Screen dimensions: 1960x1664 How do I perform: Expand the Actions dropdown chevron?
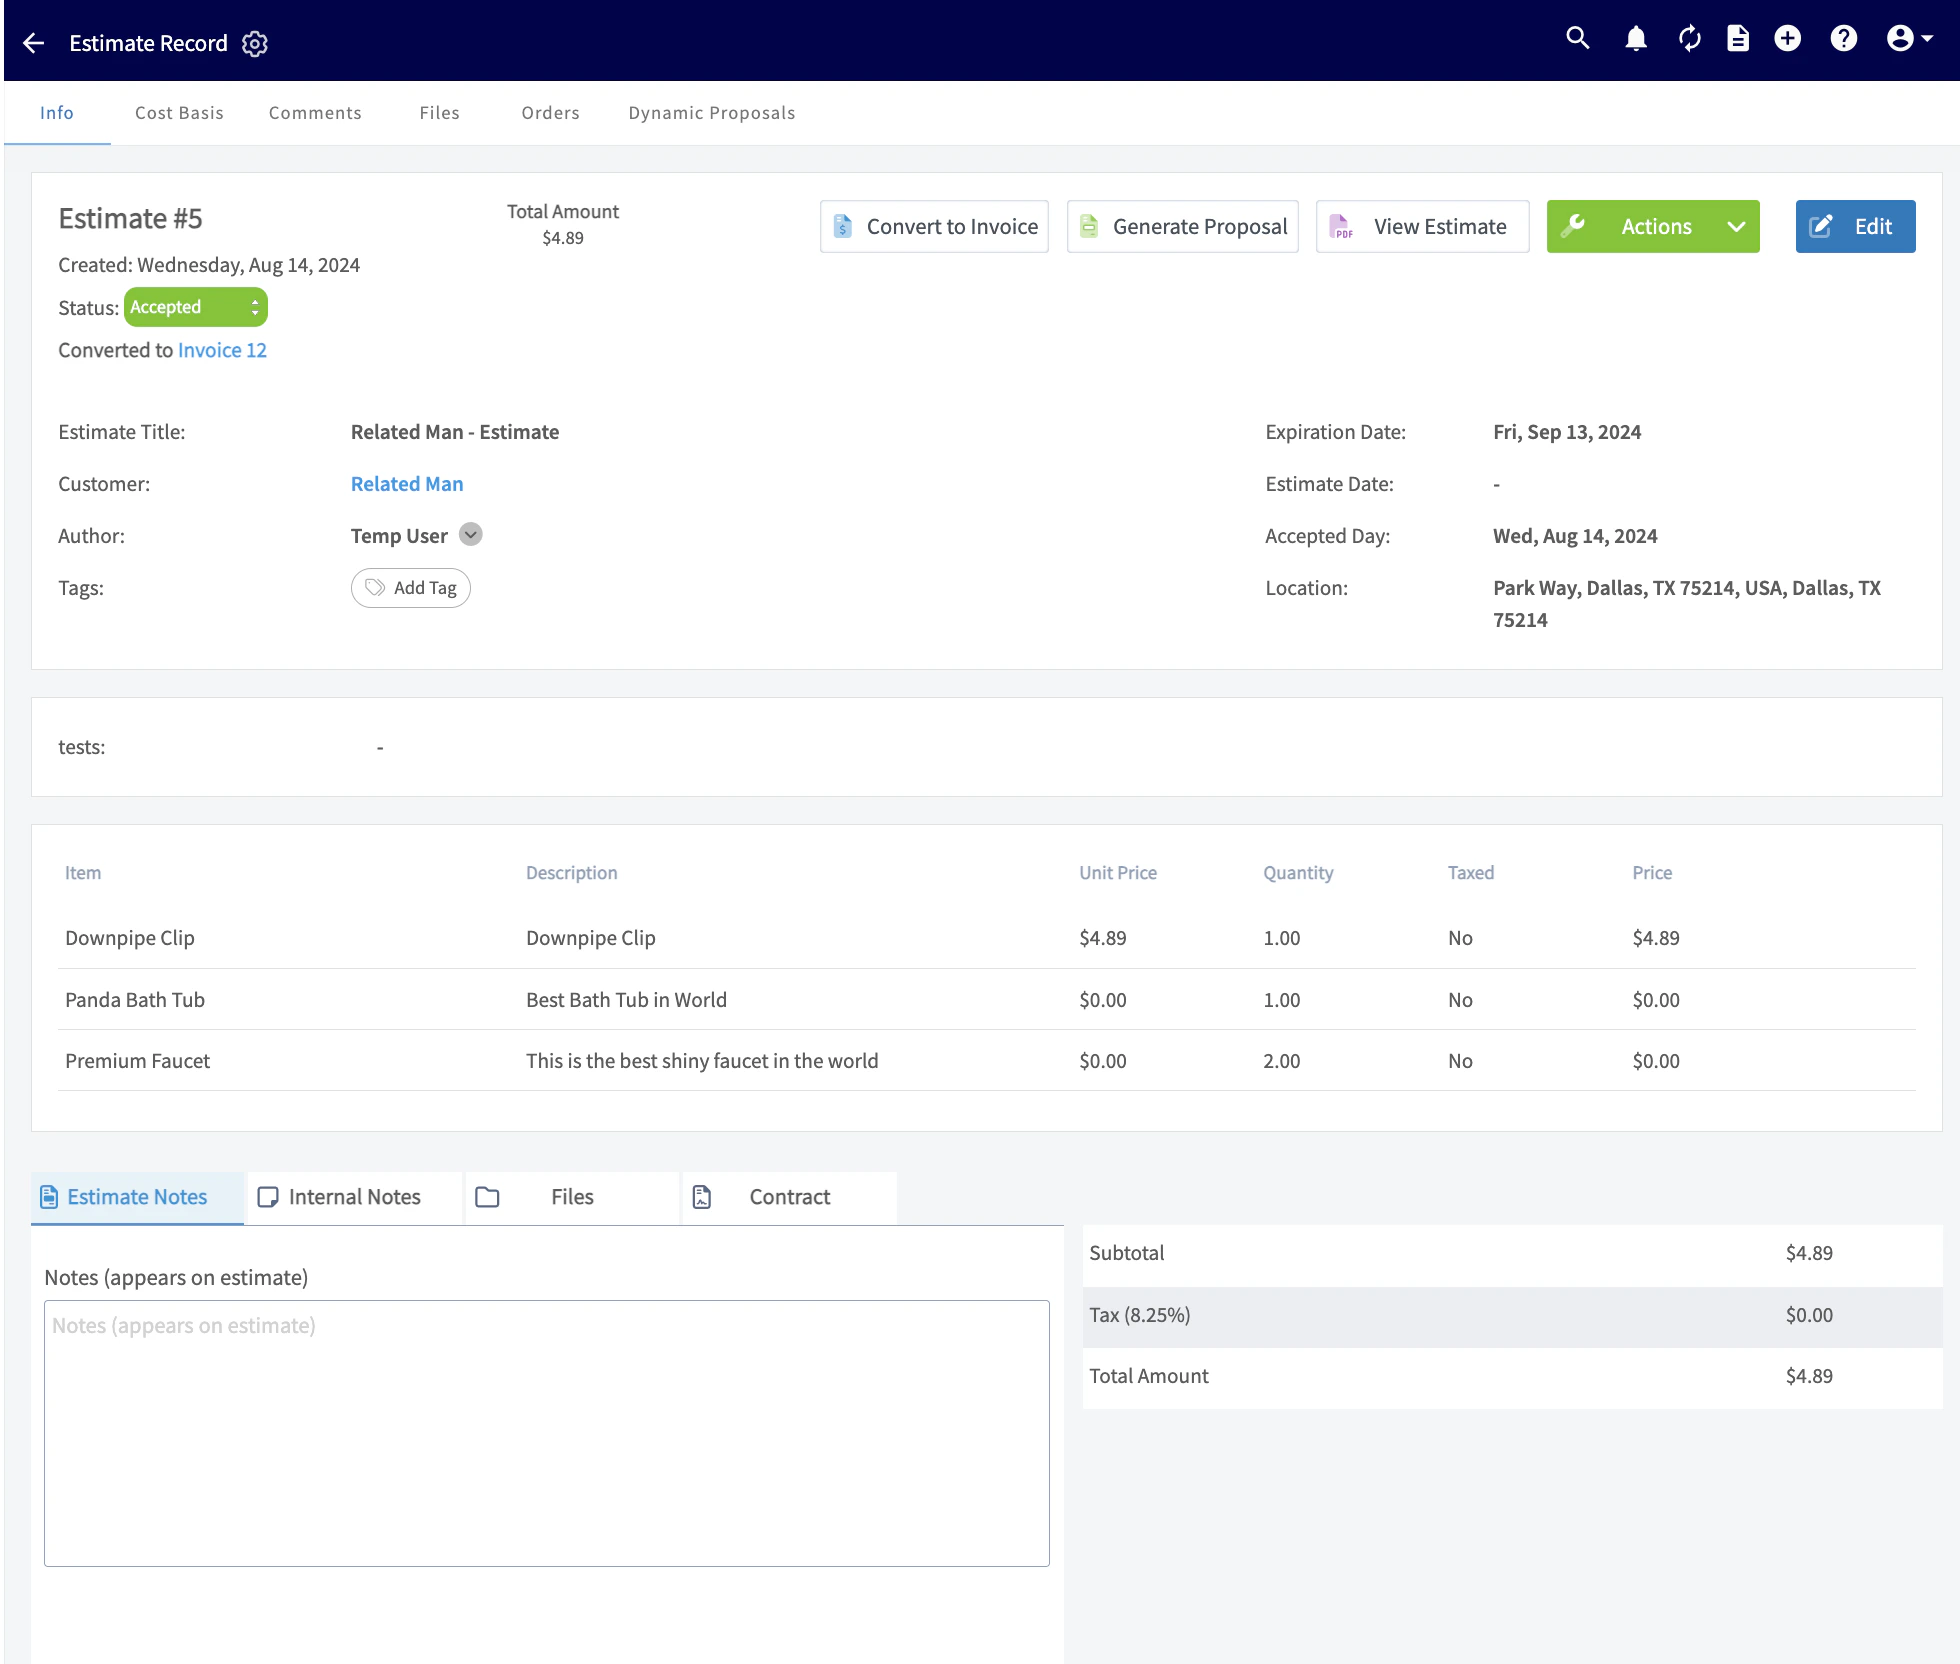(x=1737, y=227)
